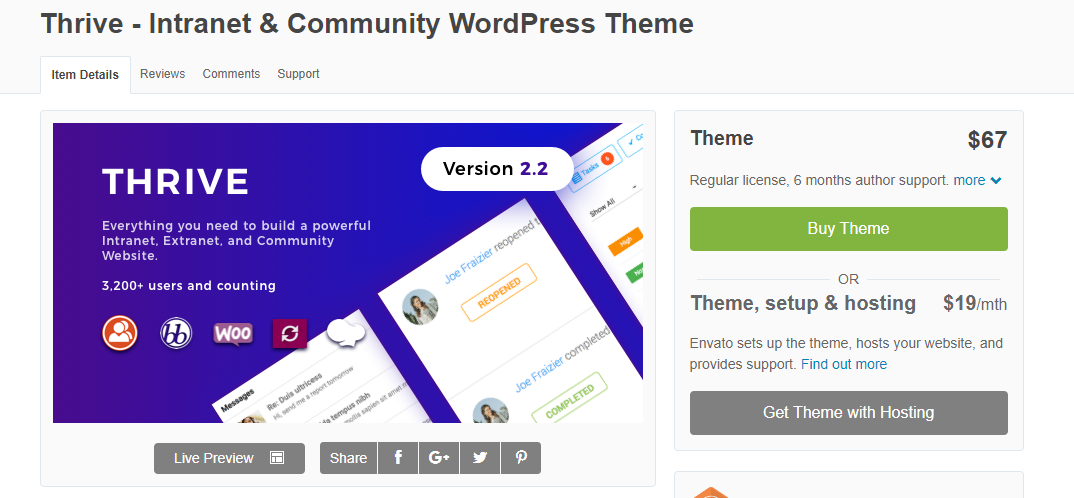
Task: Click the Thrive theme preview banner image
Action: click(348, 273)
